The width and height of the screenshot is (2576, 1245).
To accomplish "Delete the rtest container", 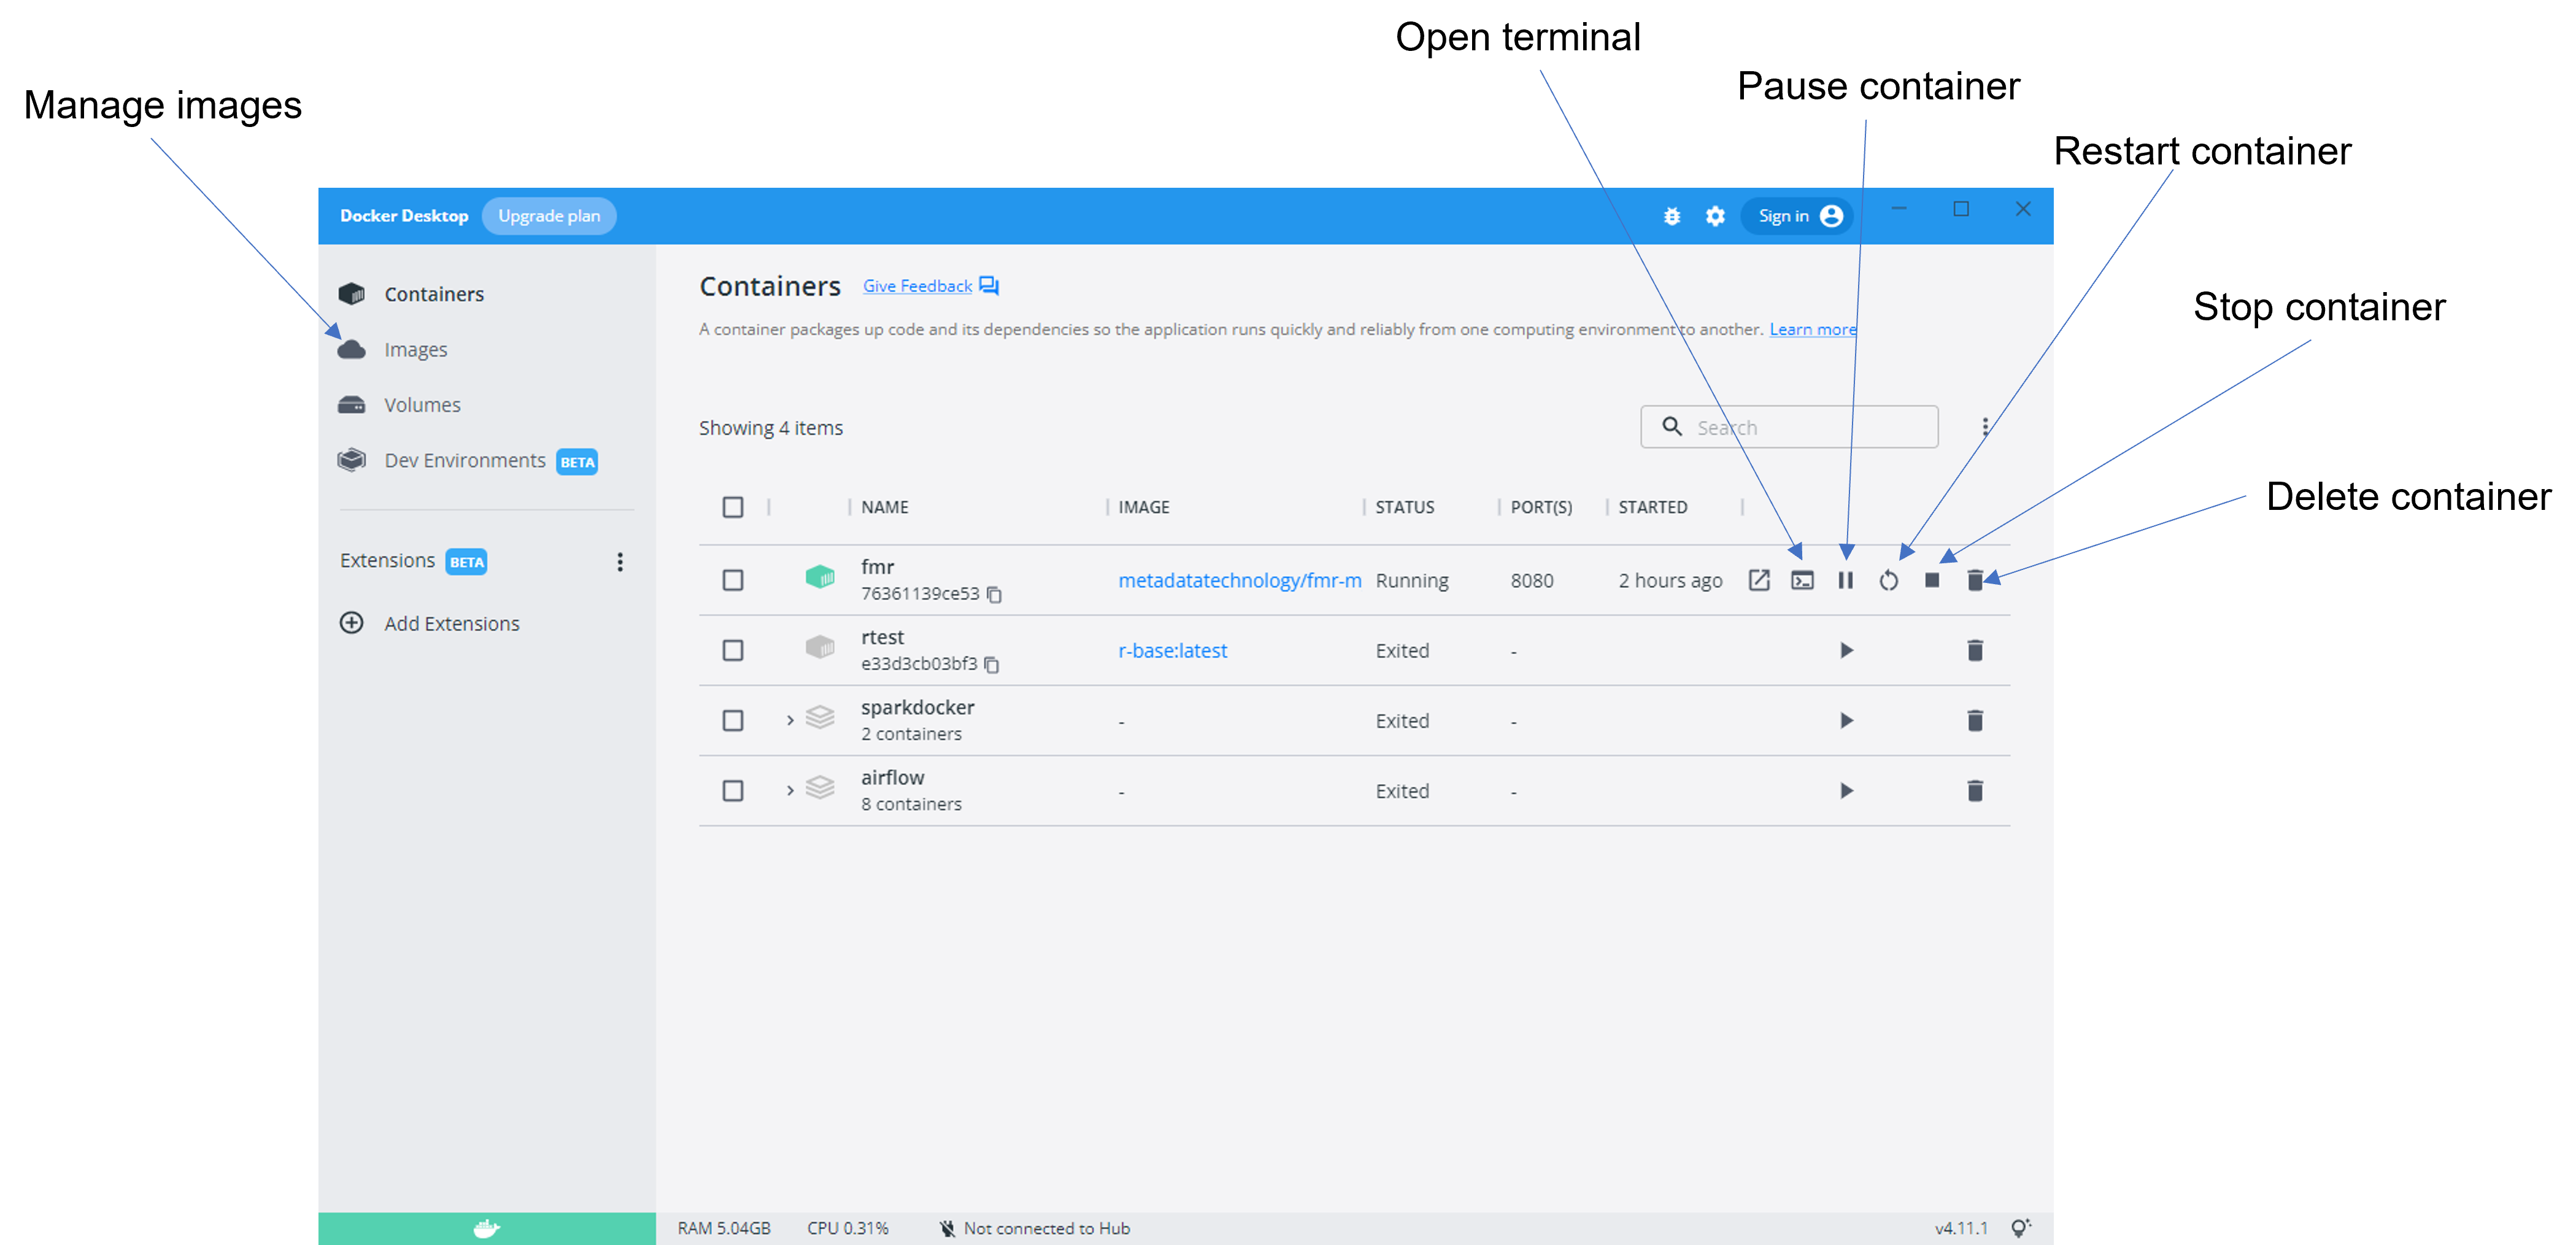I will [x=1974, y=650].
